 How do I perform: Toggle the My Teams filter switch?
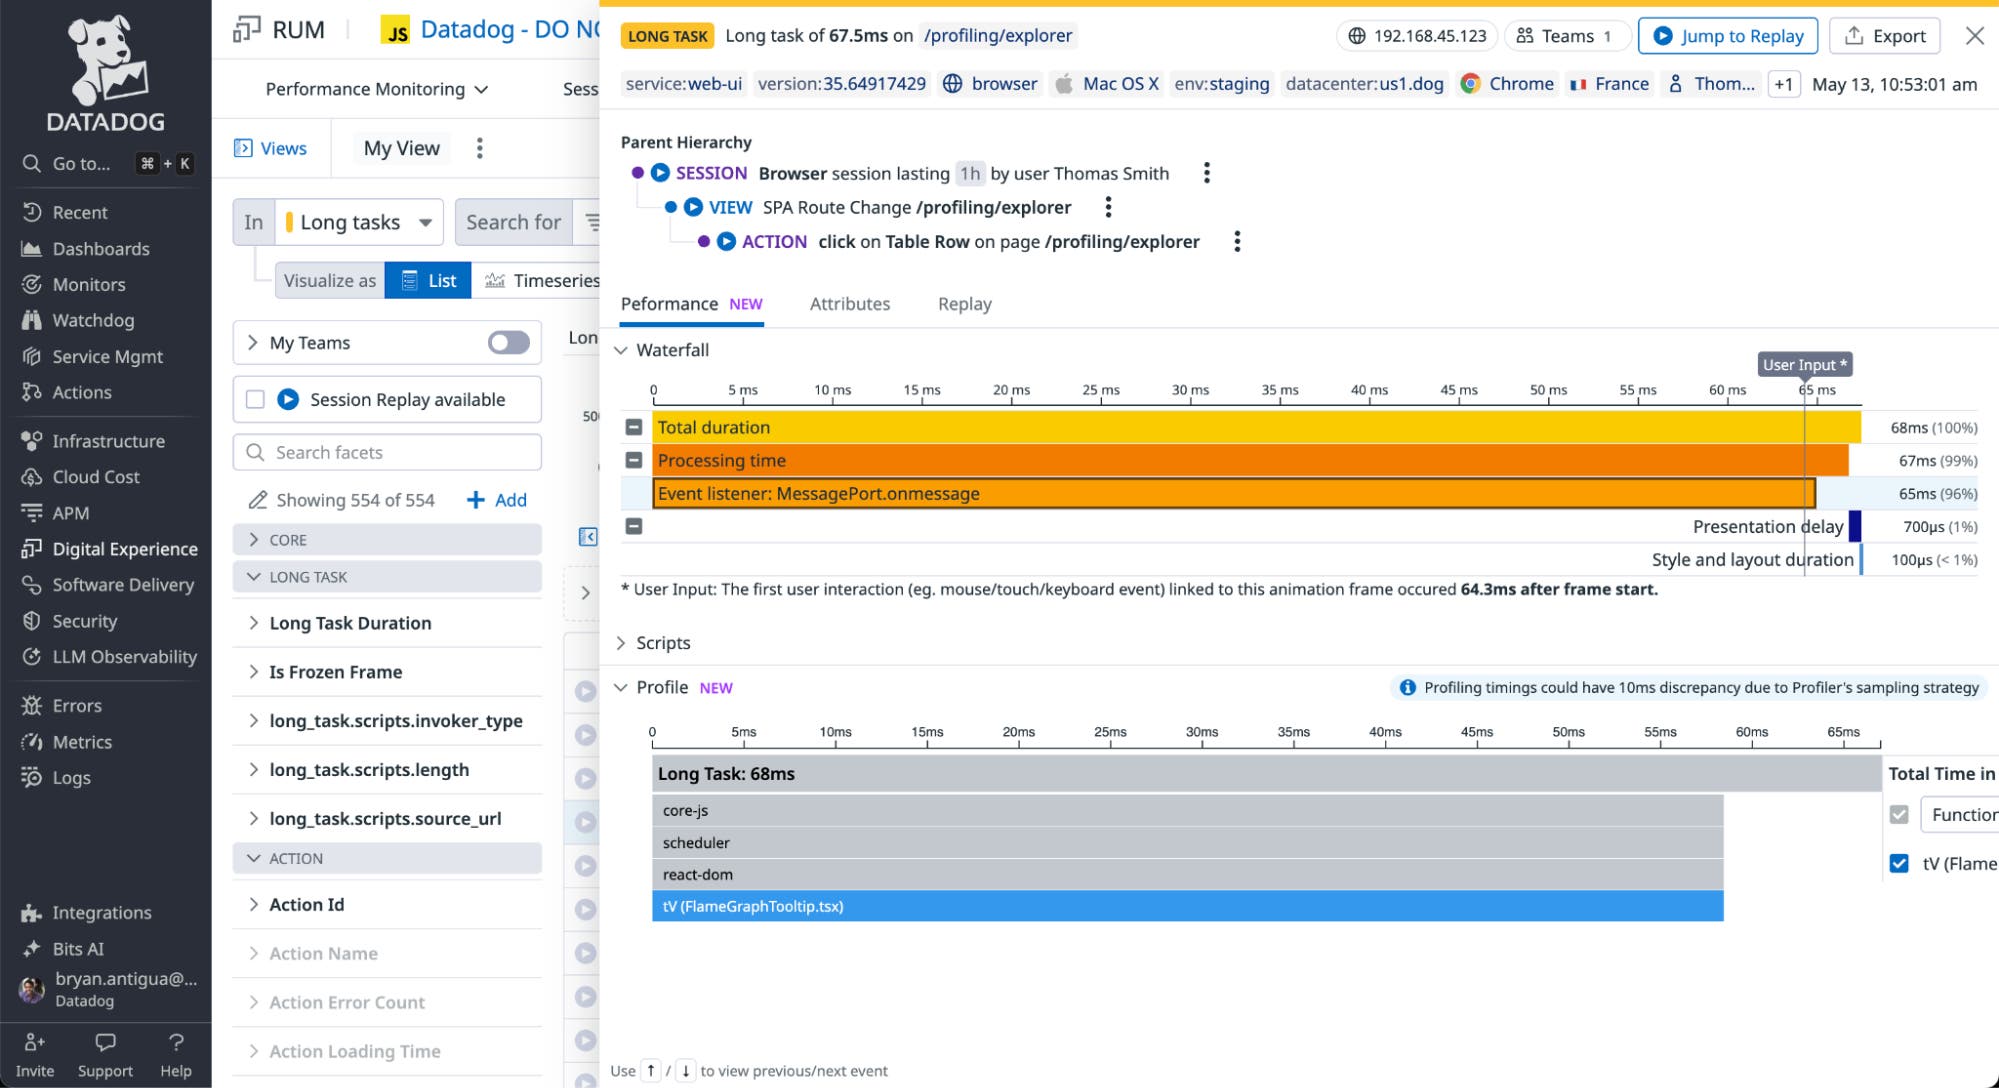(508, 342)
